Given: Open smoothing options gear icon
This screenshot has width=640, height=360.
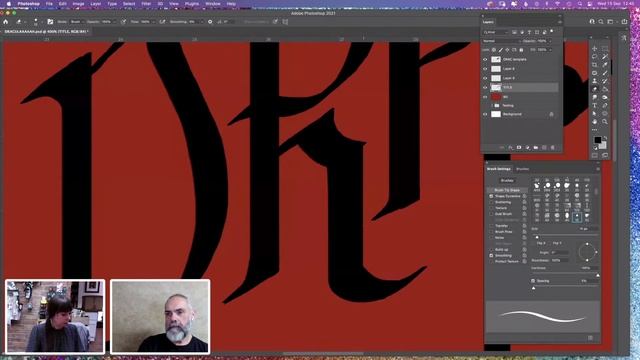Looking at the screenshot, I should (210, 22).
